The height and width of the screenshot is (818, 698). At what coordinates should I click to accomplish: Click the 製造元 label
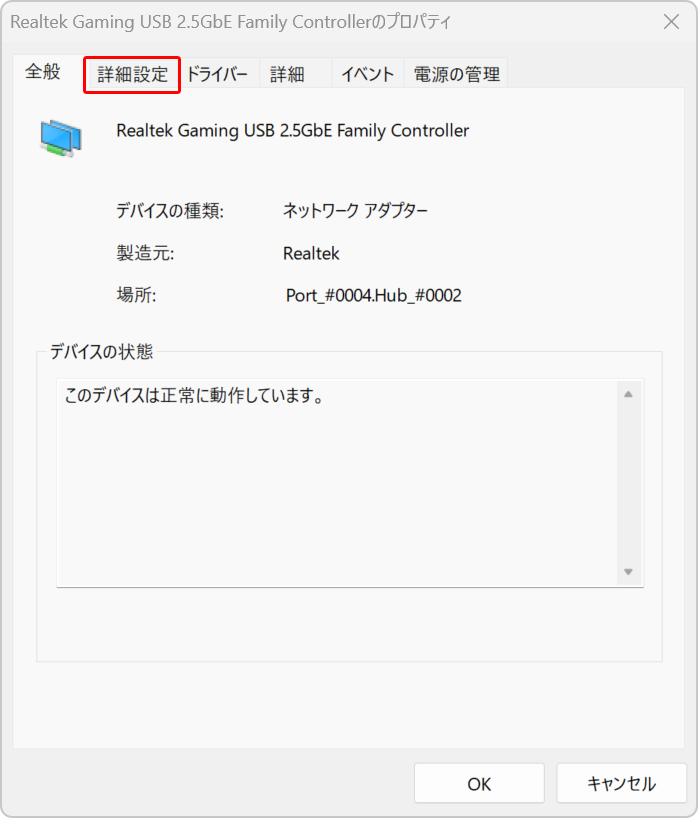145,254
